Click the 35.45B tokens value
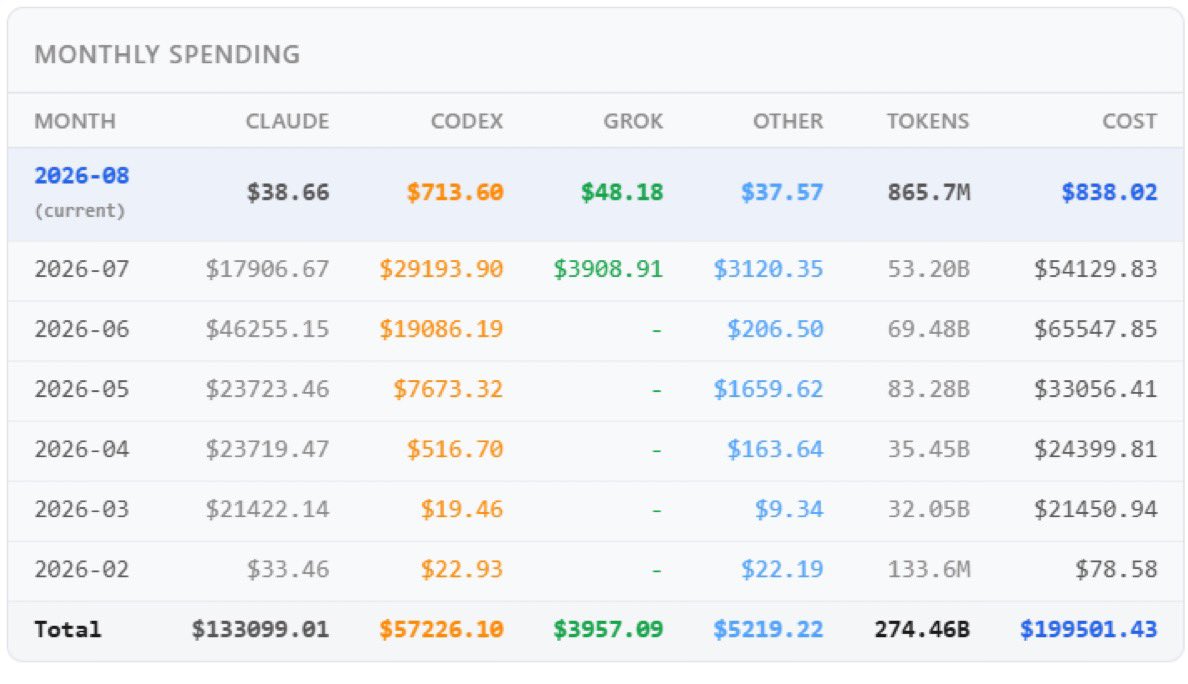Image resolution: width=1188 pixels, height=684 pixels. 929,449
